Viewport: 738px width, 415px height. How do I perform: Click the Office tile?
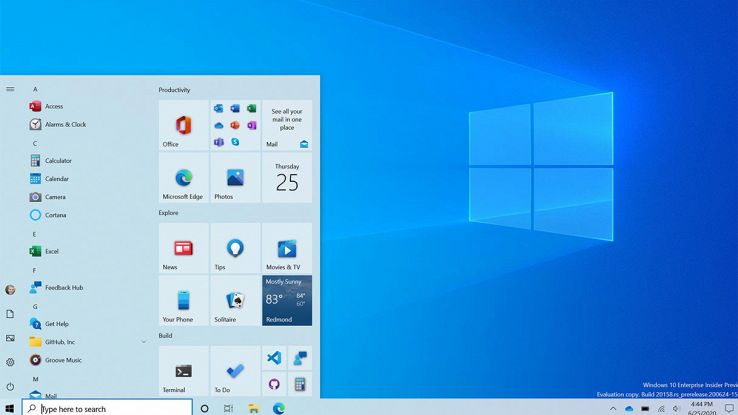(x=184, y=125)
